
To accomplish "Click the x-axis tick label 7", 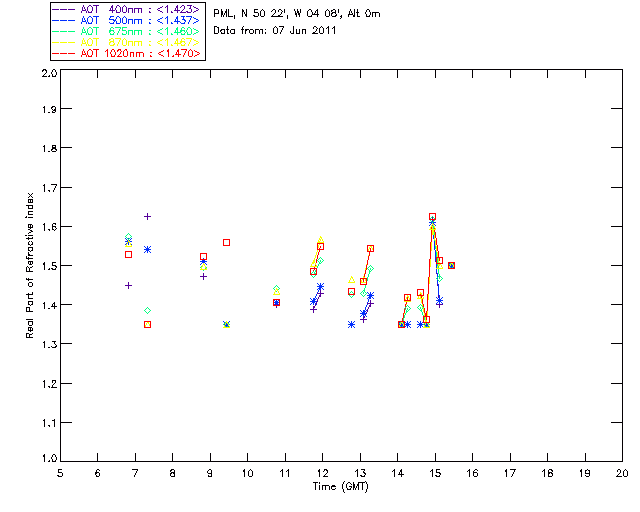I will click(x=135, y=473).
